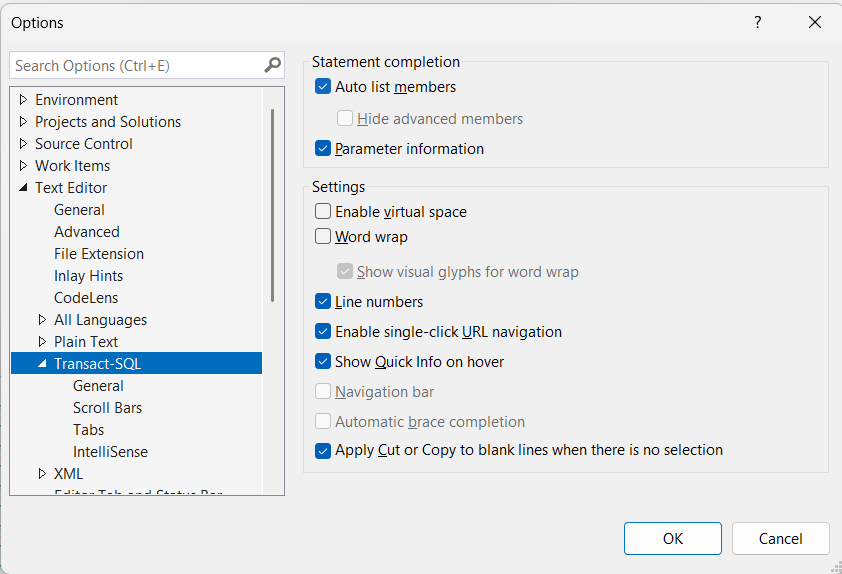Select the XML tree label
842x574 pixels.
tap(68, 474)
